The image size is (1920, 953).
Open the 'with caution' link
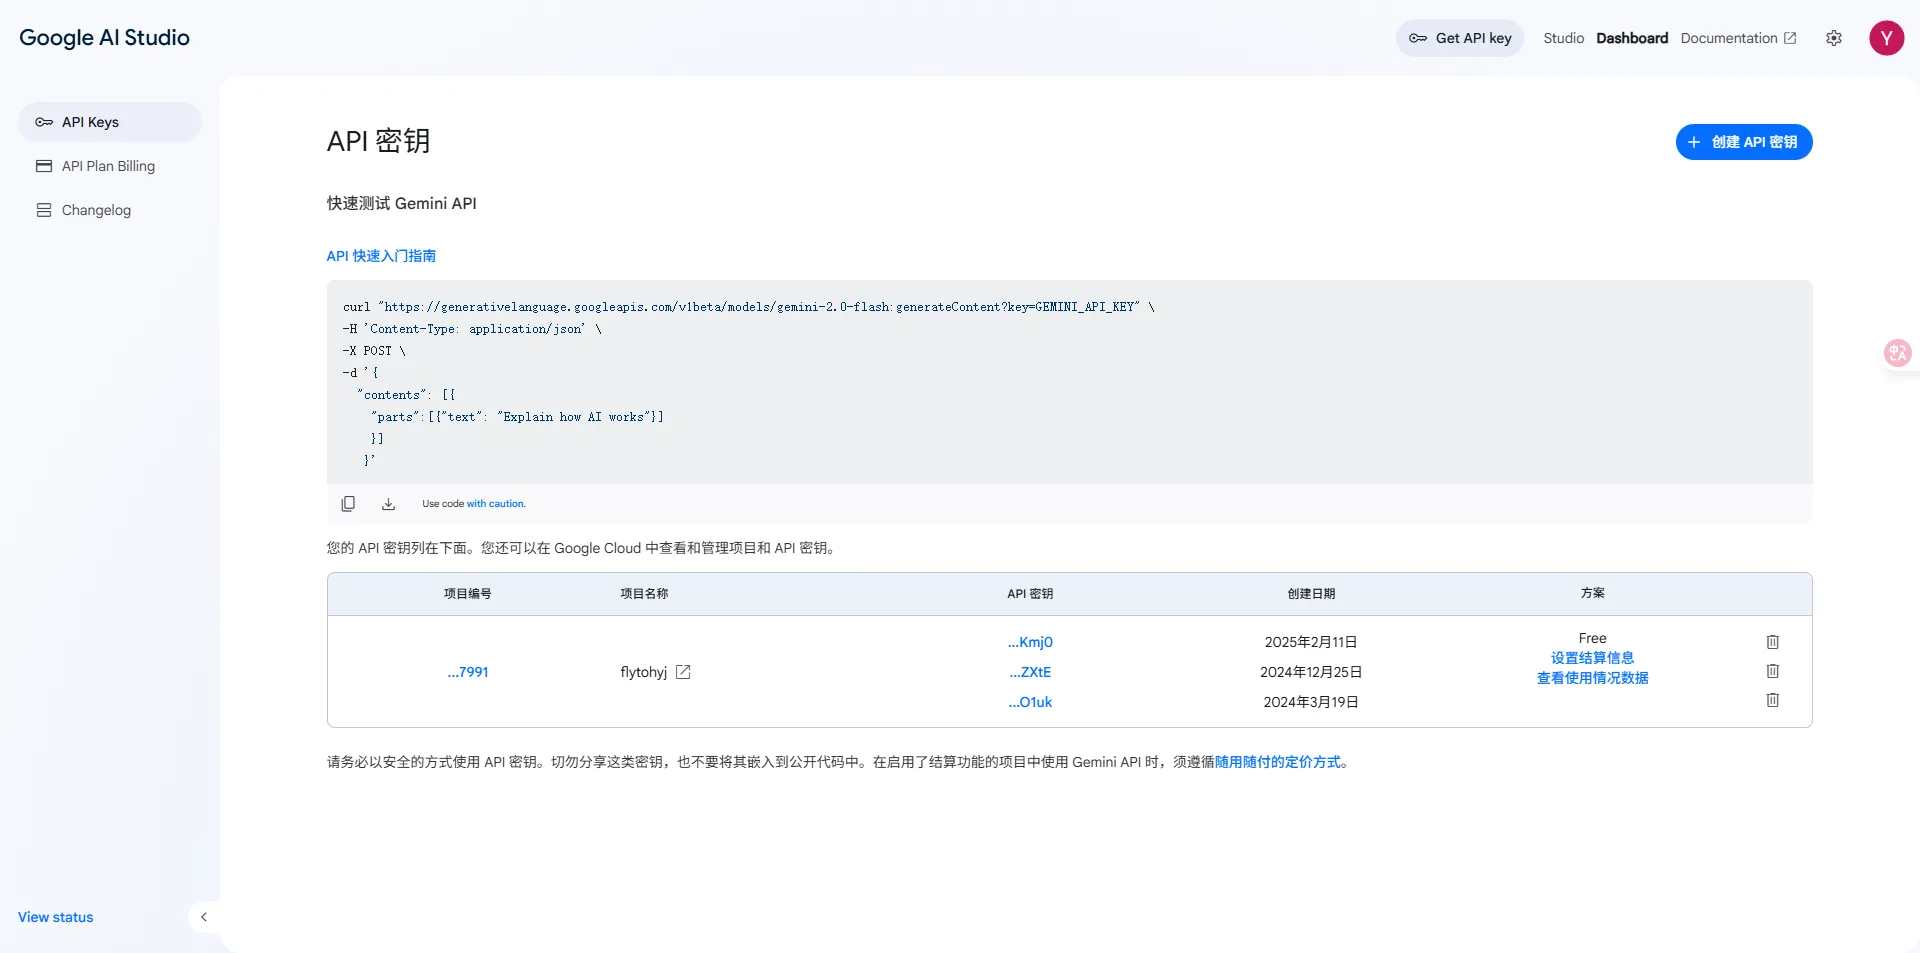(x=498, y=503)
